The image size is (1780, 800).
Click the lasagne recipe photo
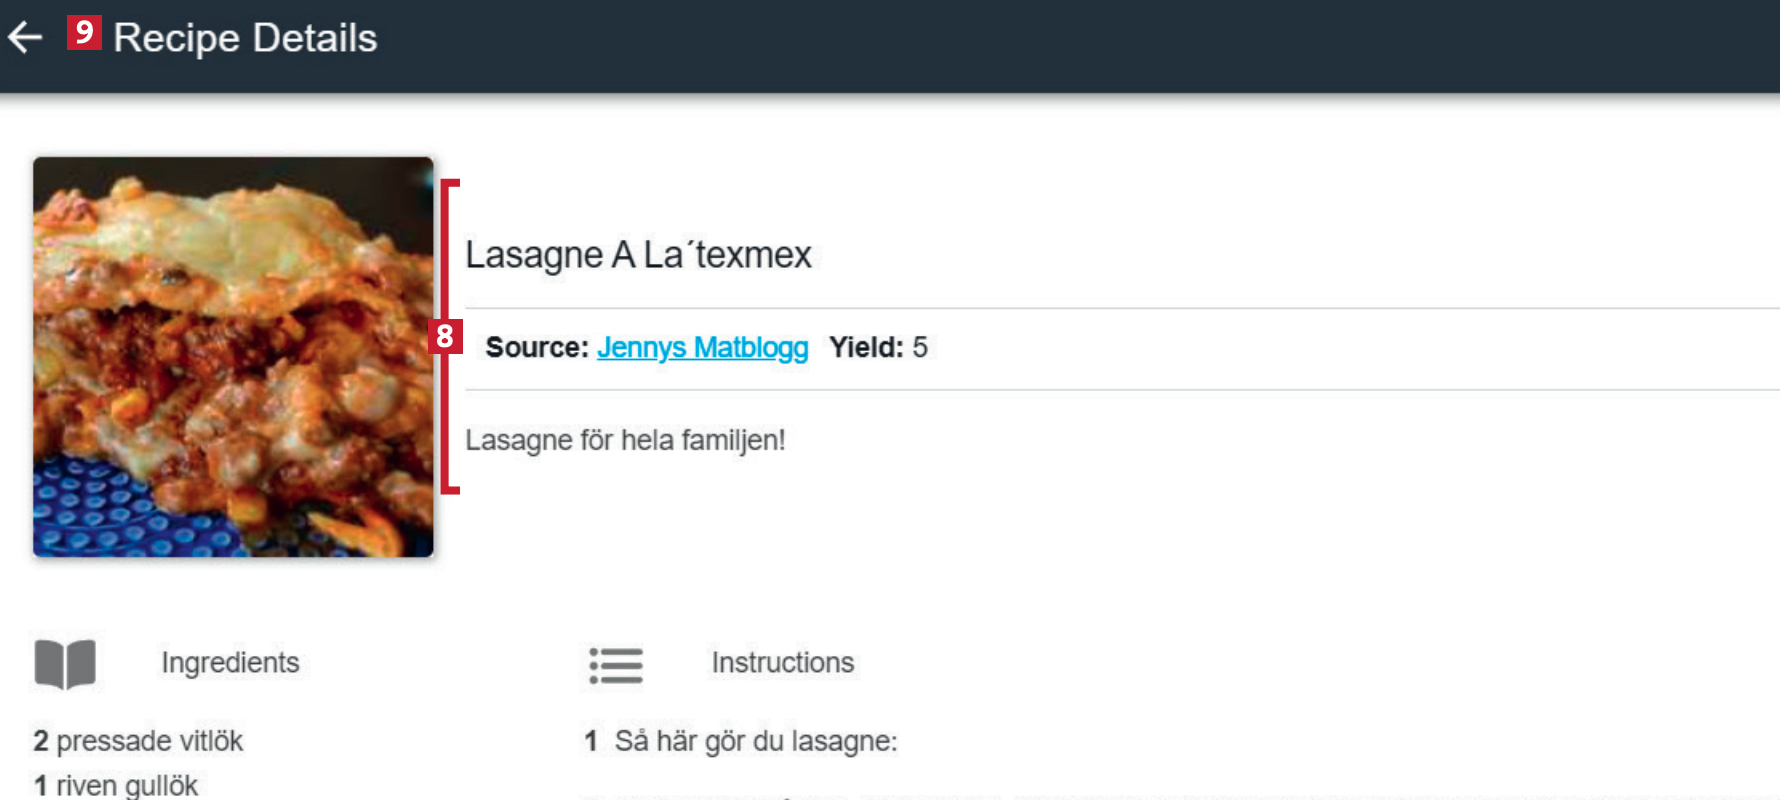pyautogui.click(x=233, y=357)
